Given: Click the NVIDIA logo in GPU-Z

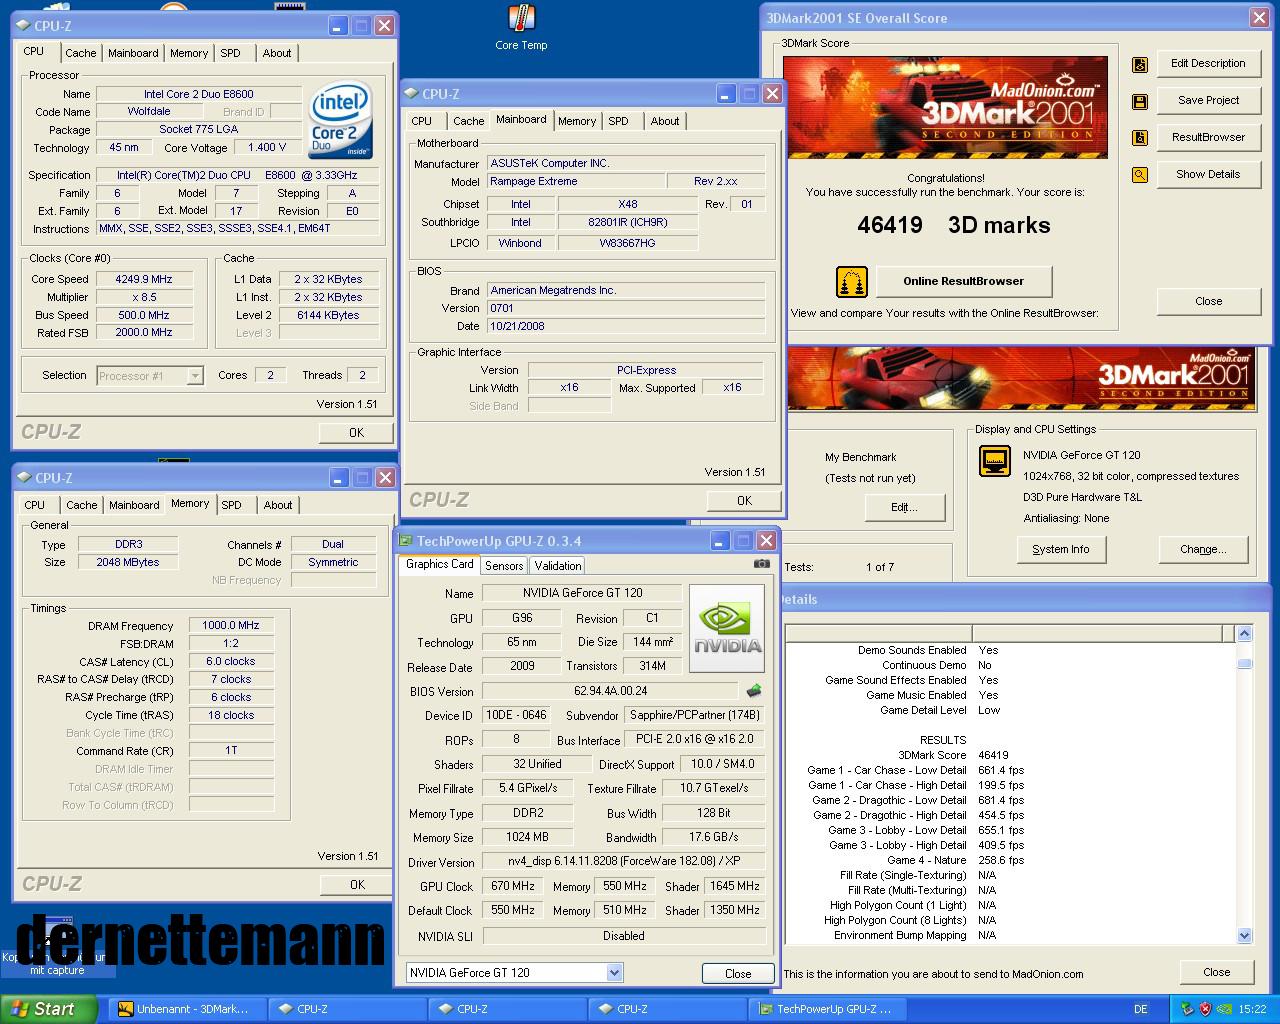Looking at the screenshot, I should click(x=727, y=628).
